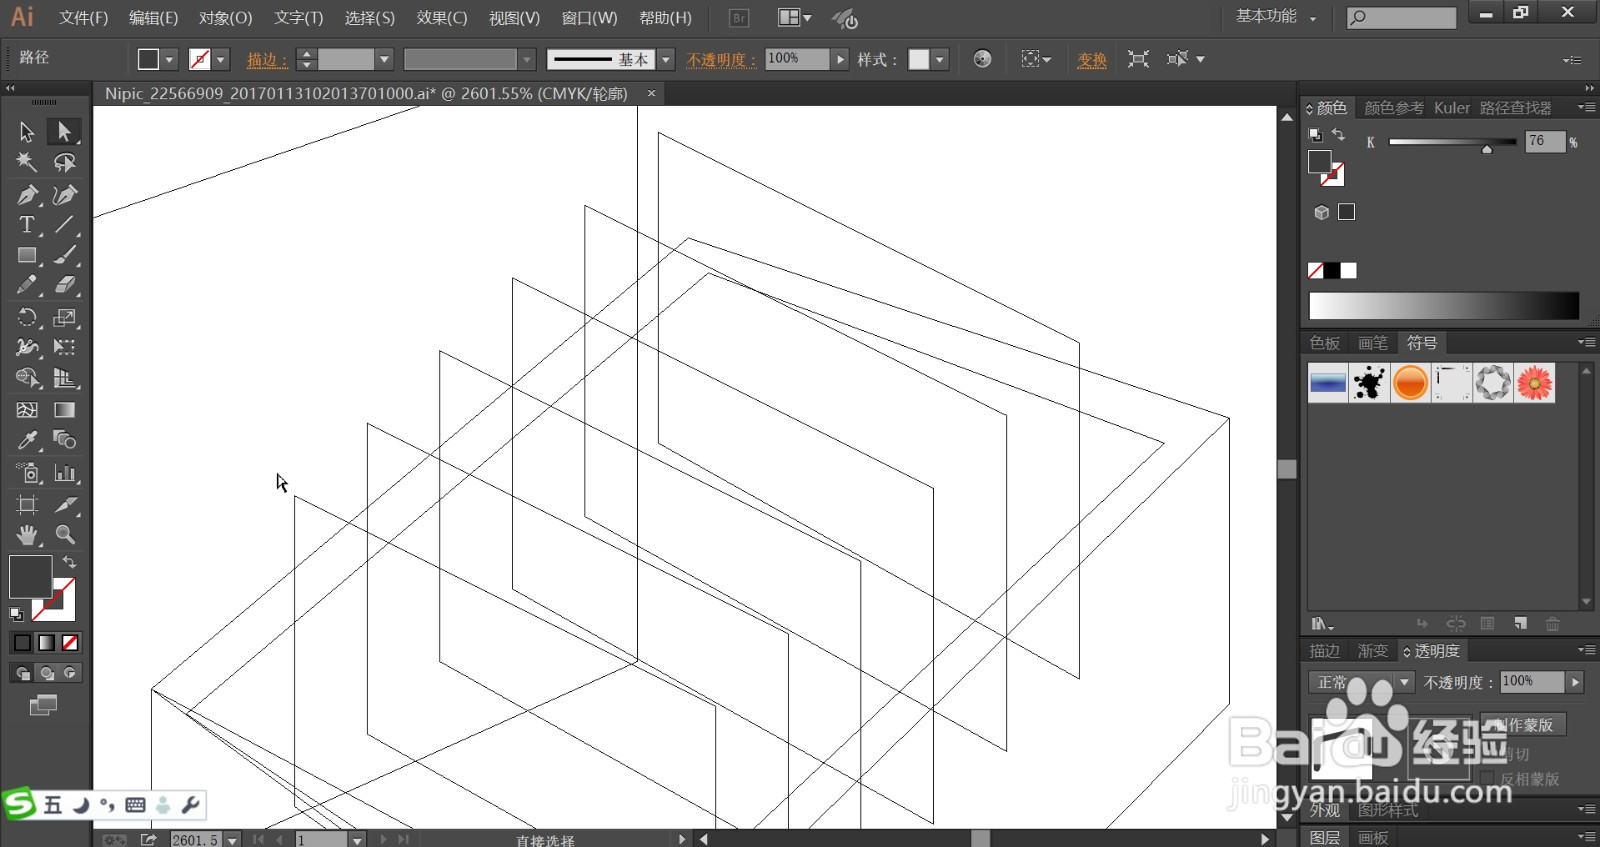
Task: Close the Nipic document tab
Action: 651,93
